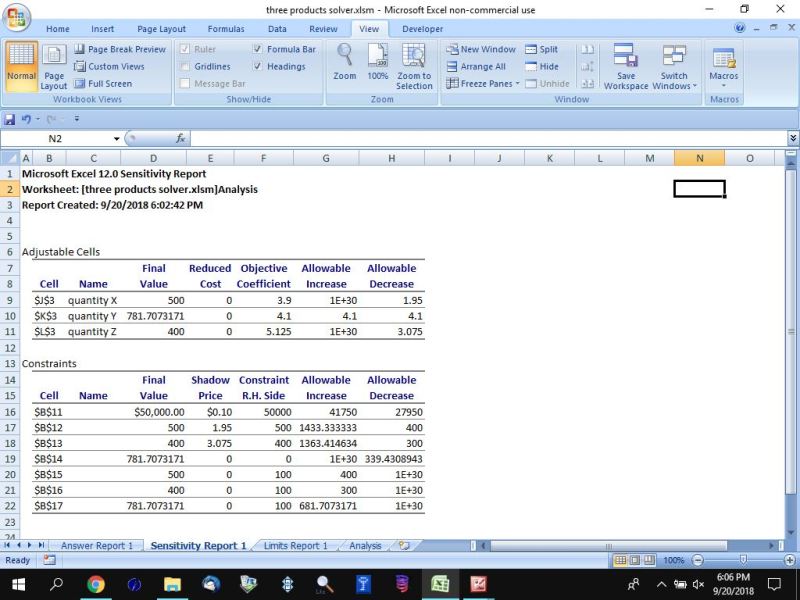Image resolution: width=800 pixels, height=600 pixels.
Task: Open Custom Views dialog
Action: tap(109, 66)
